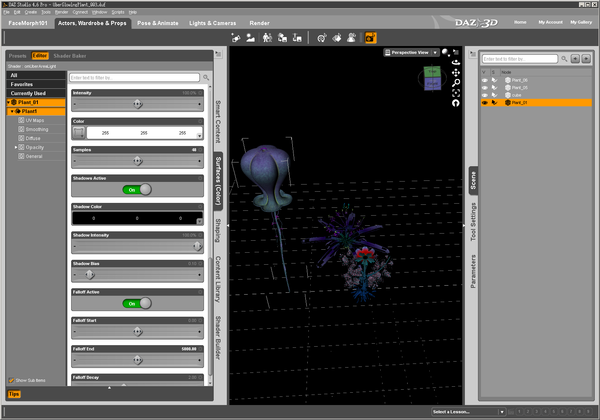Hide Plant_01 using its eye icon
Image resolution: width=600 pixels, height=420 pixels.
point(485,103)
